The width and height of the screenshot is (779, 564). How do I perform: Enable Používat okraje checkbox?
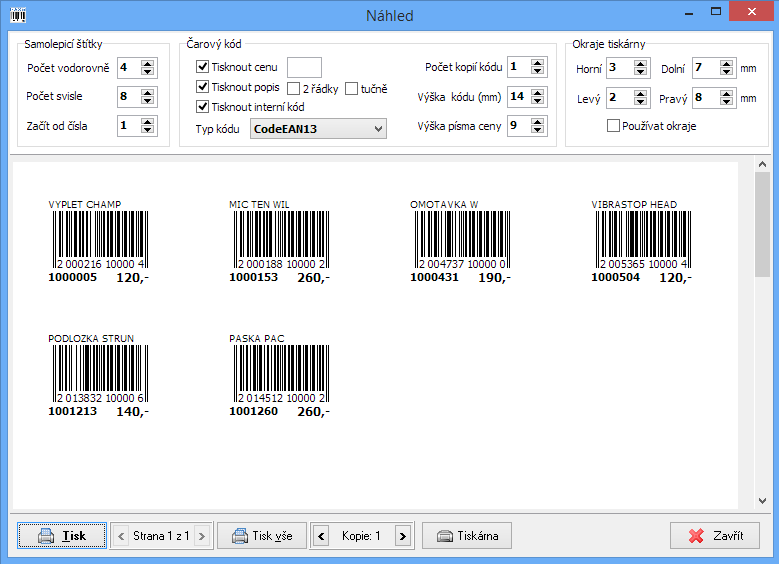tap(613, 126)
